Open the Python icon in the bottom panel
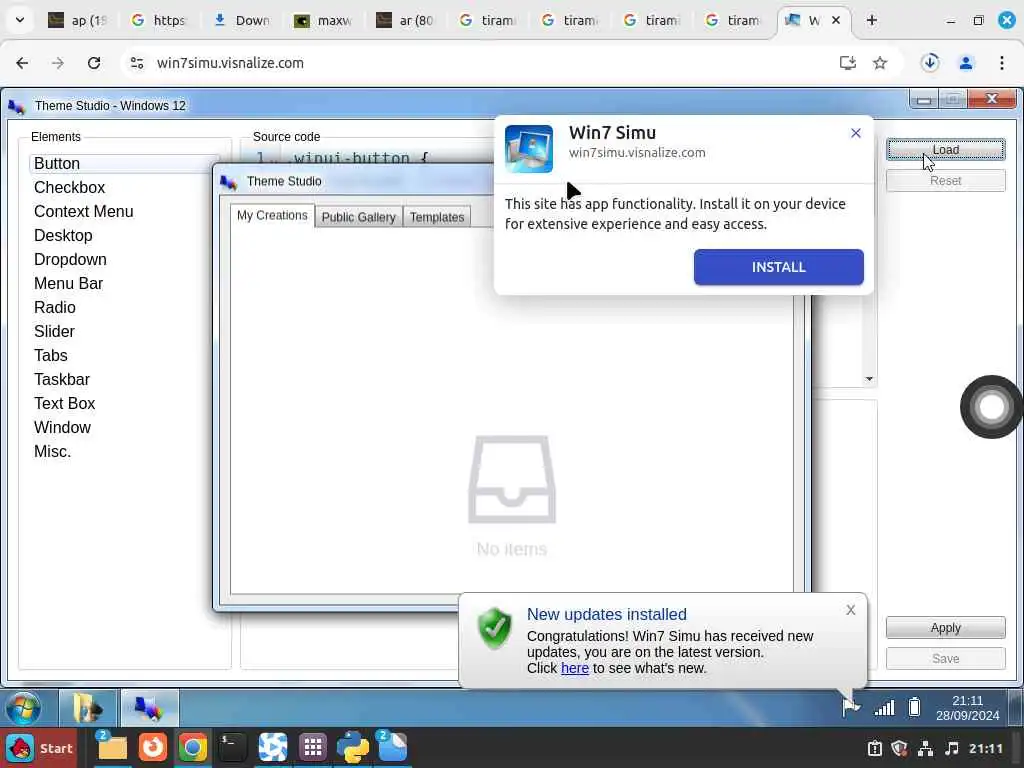The height and width of the screenshot is (768, 1024). (353, 748)
